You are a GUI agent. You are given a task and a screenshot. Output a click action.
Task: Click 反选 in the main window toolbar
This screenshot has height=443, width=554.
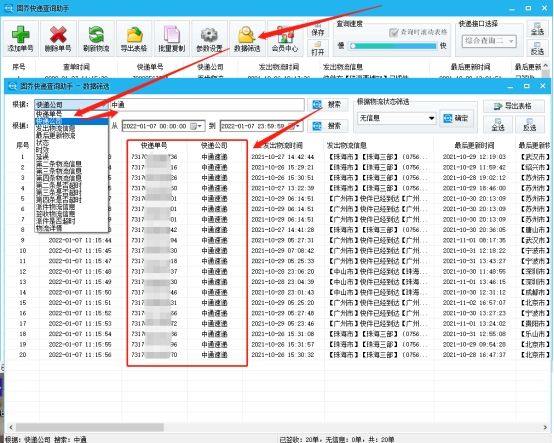pos(537,48)
